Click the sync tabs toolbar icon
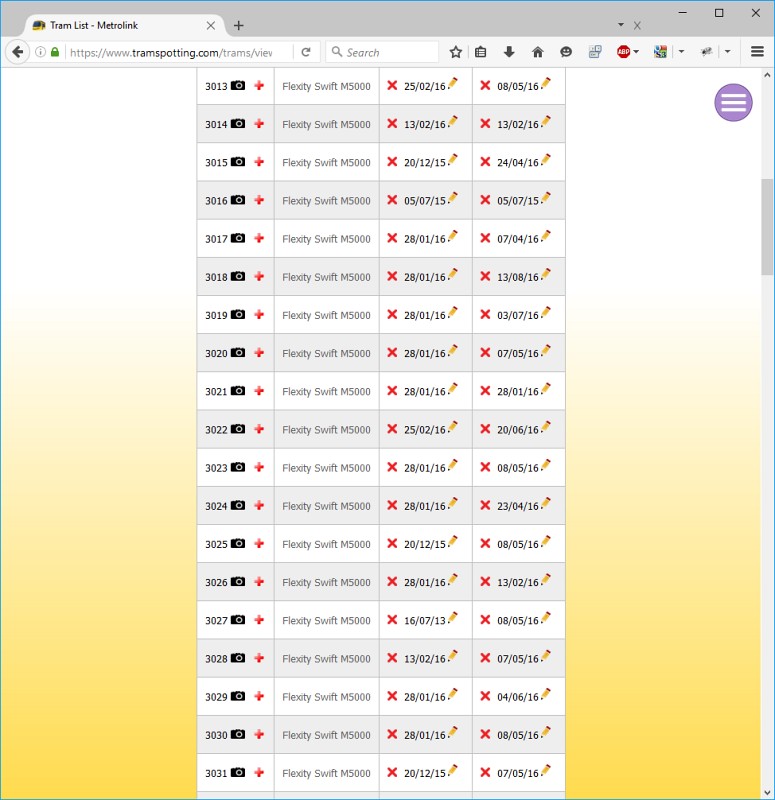 (x=595, y=52)
